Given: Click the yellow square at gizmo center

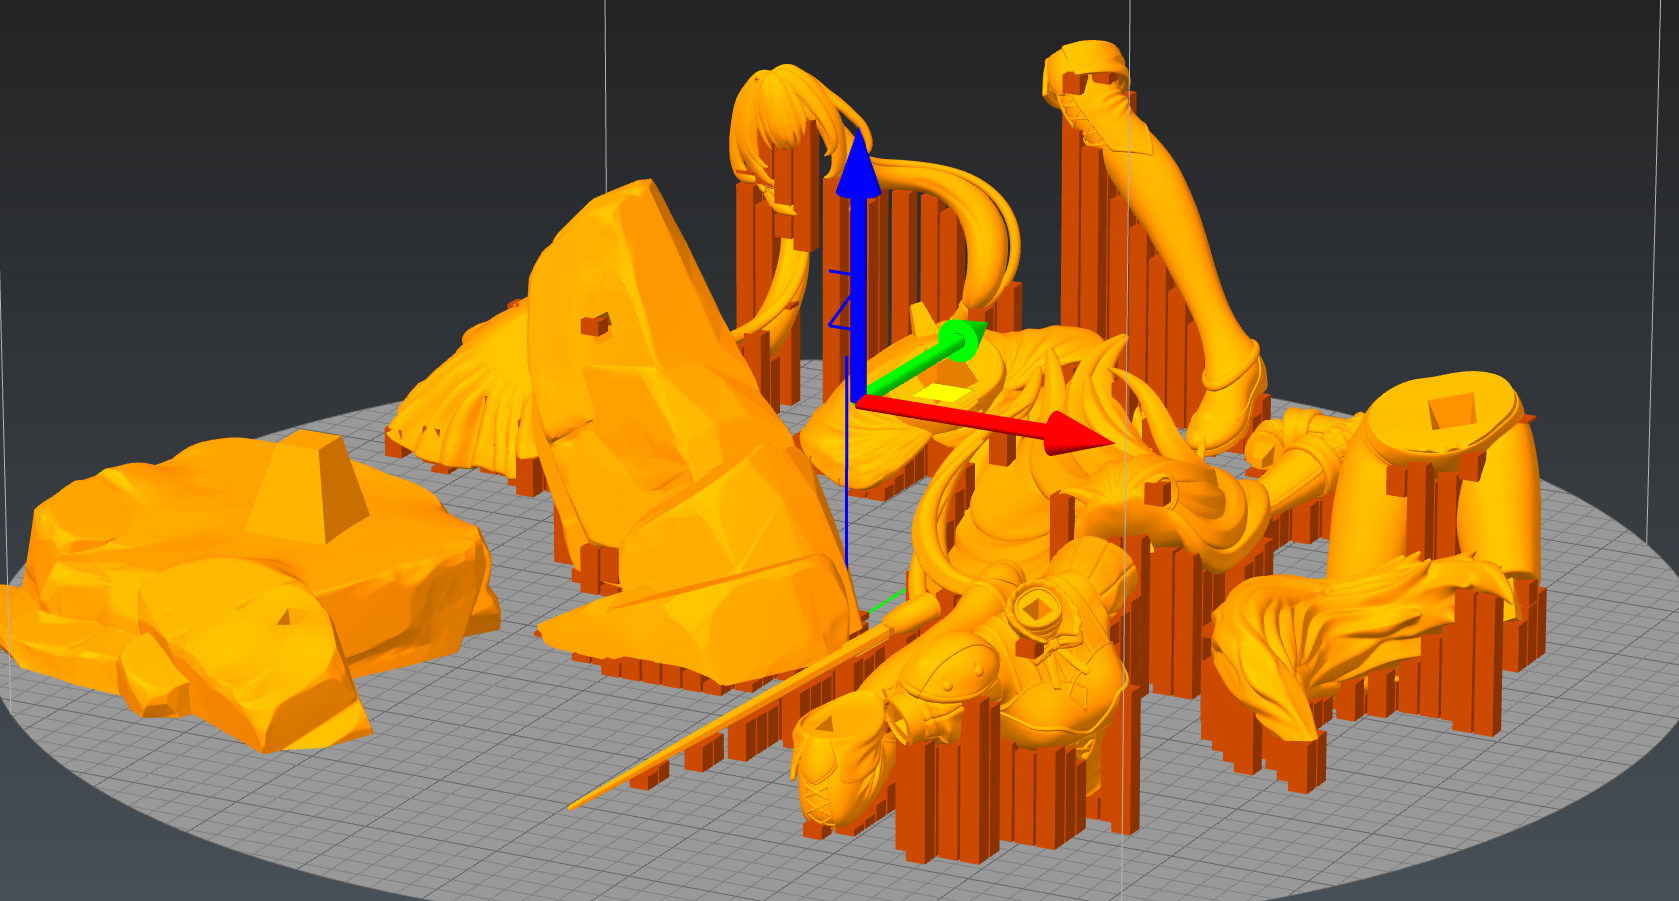Looking at the screenshot, I should click(x=944, y=392).
